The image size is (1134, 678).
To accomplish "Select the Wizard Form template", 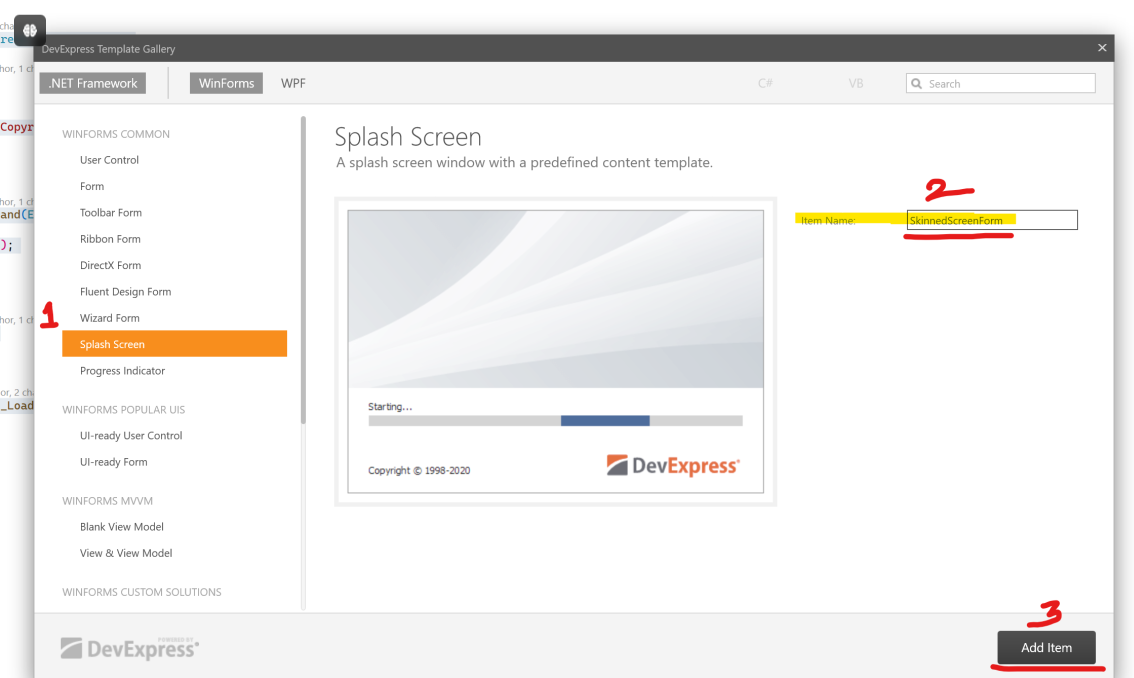I will pos(109,318).
